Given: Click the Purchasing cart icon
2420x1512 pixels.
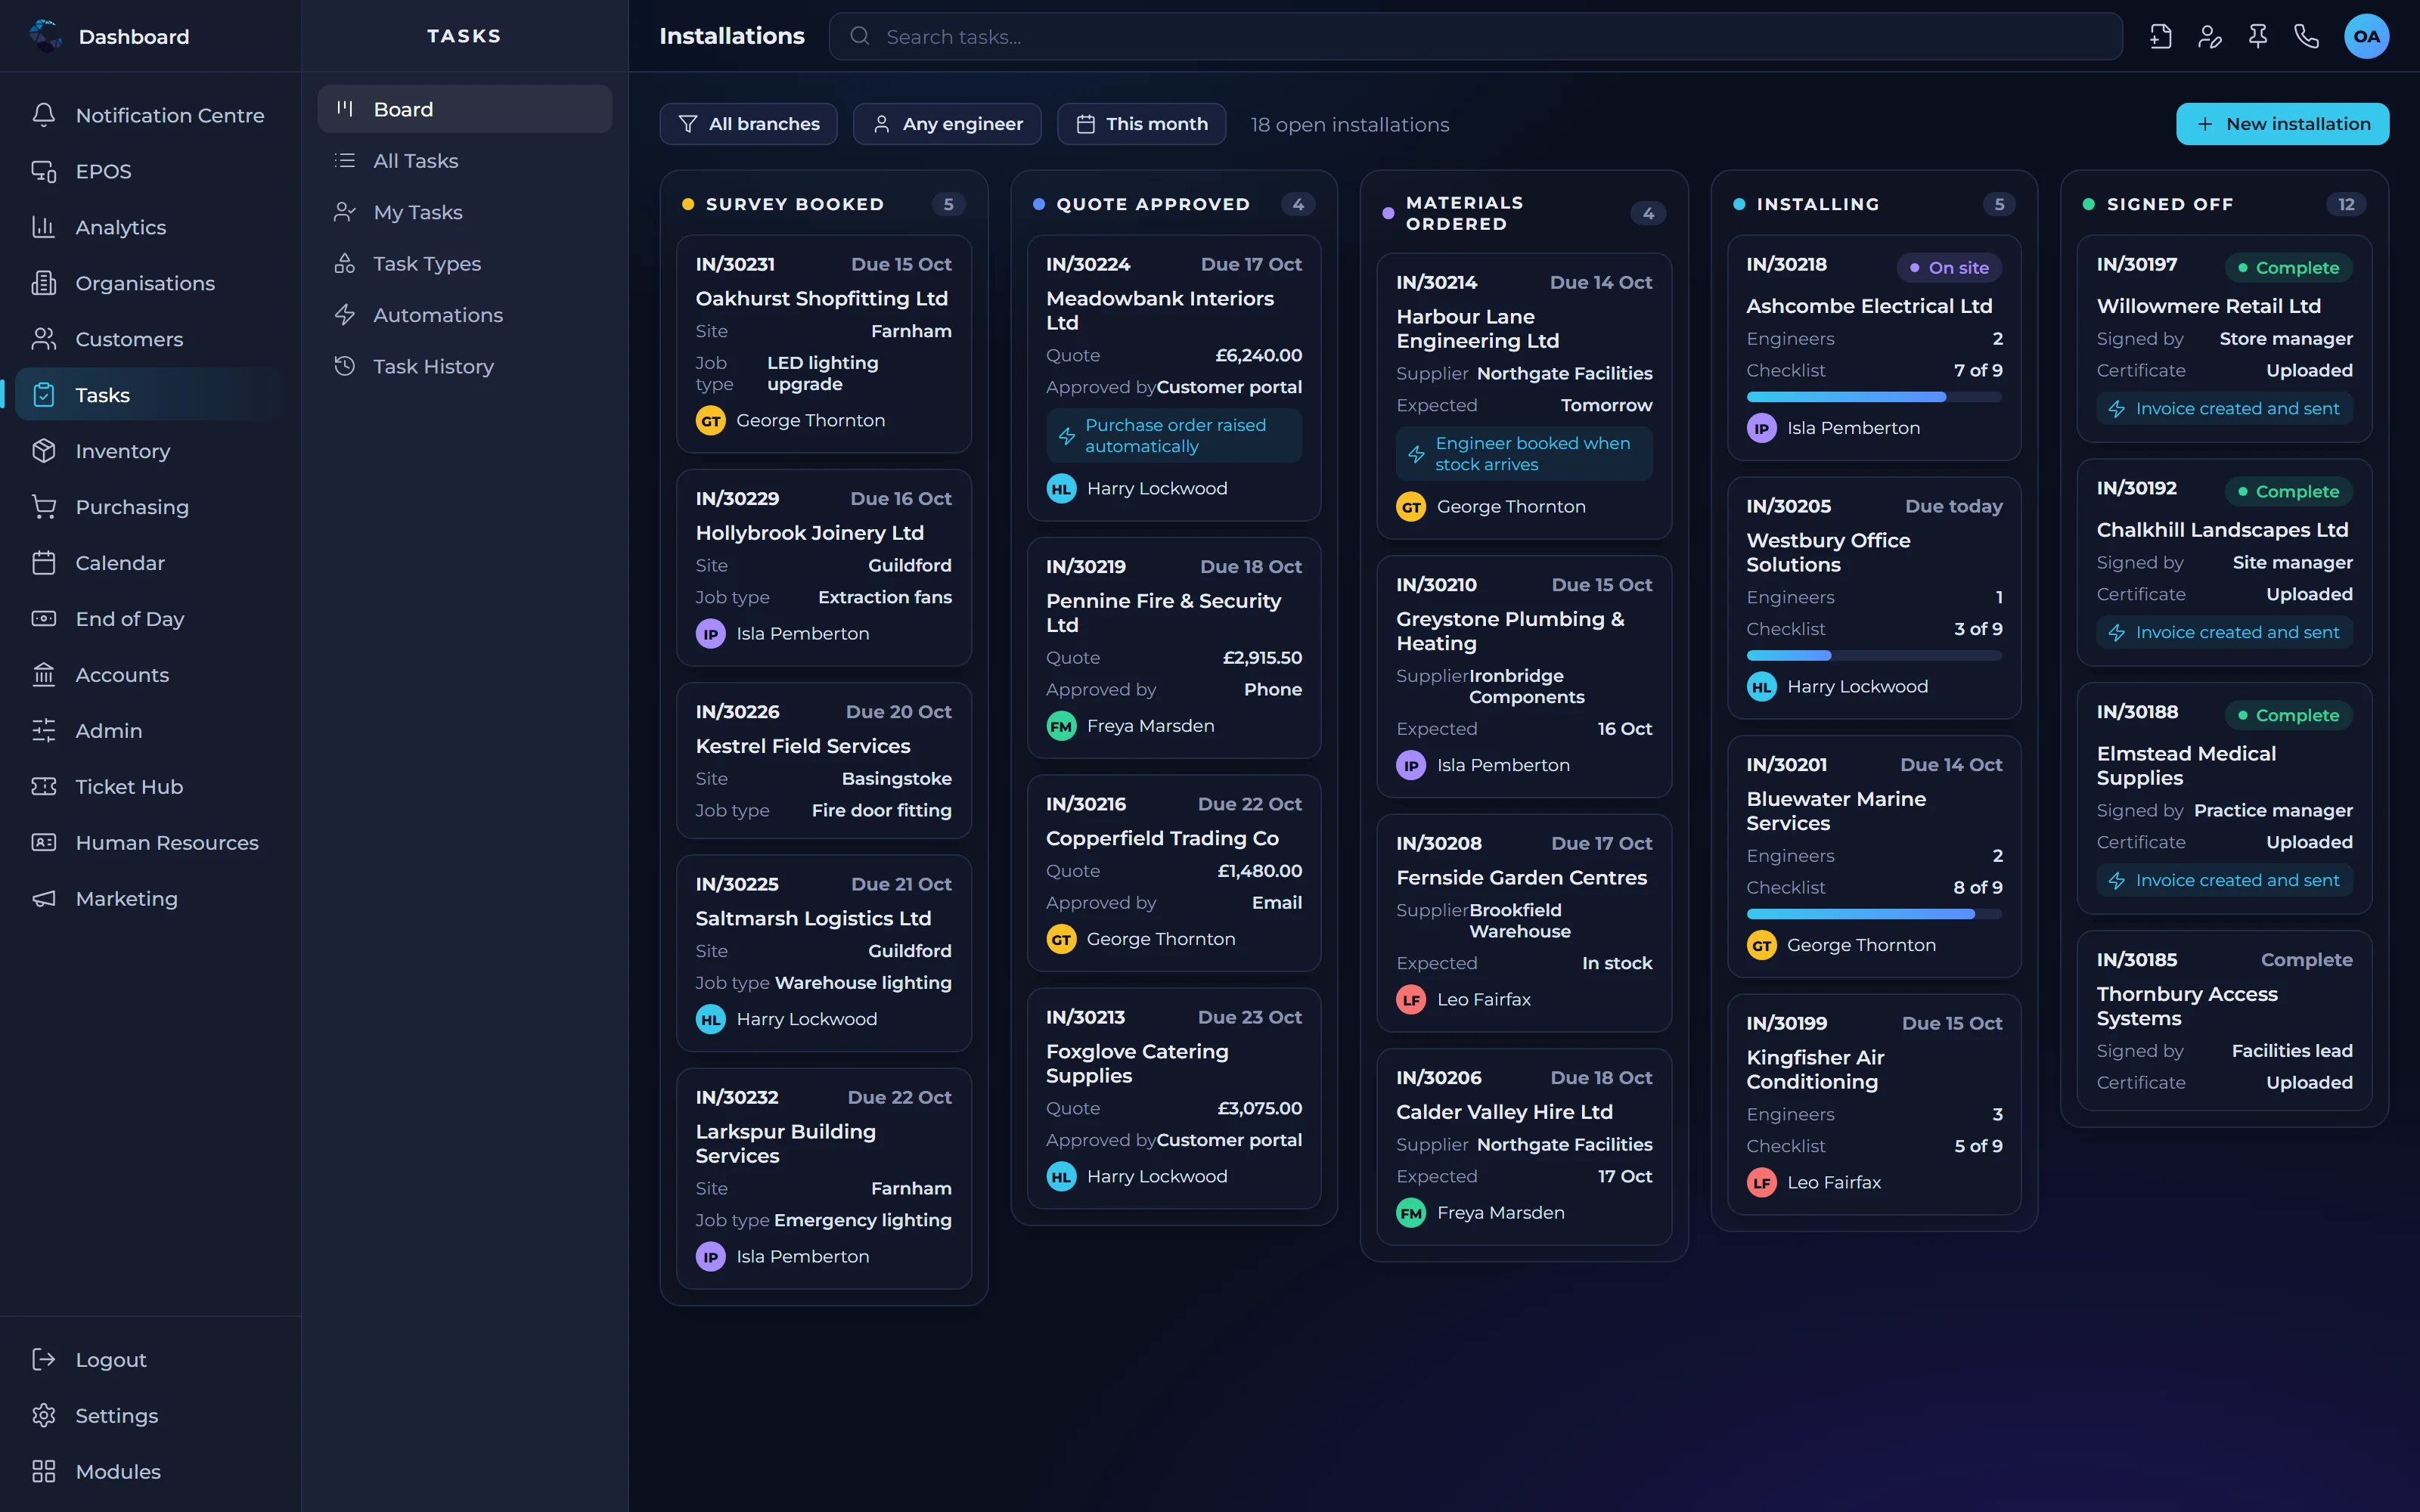Looking at the screenshot, I should tap(43, 507).
